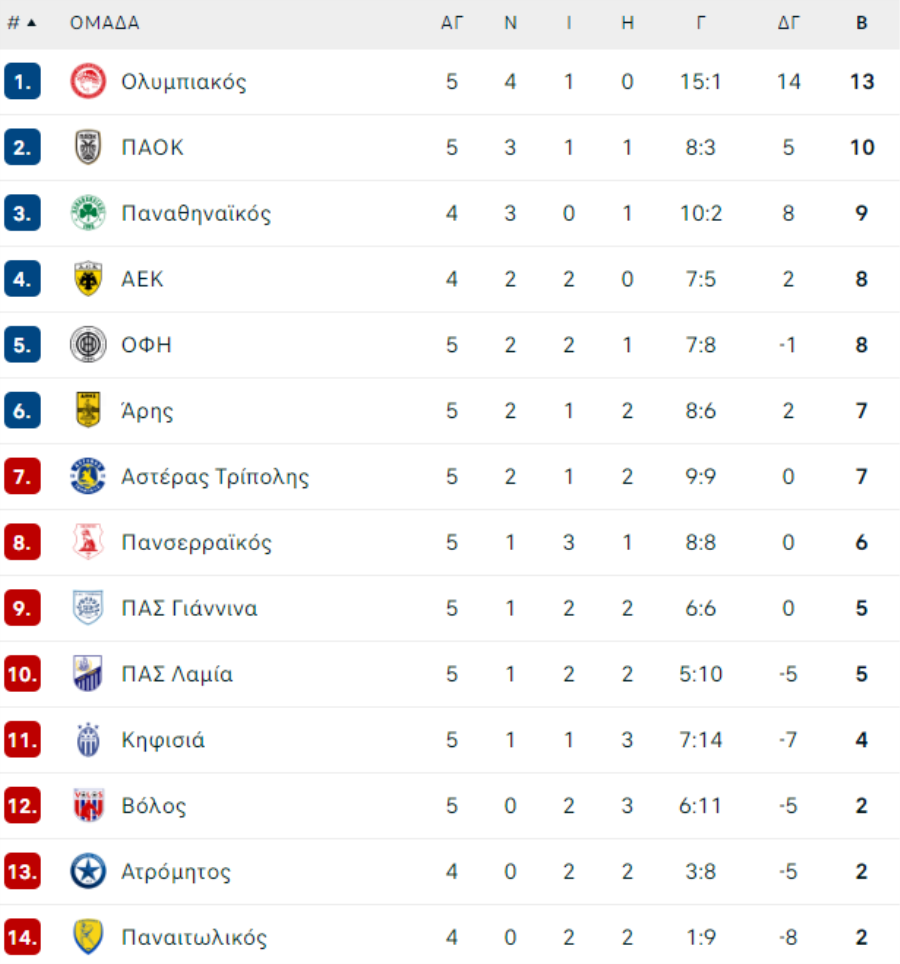Click the Άρης yellow shield logo
This screenshot has height=964, width=900.
click(x=88, y=410)
